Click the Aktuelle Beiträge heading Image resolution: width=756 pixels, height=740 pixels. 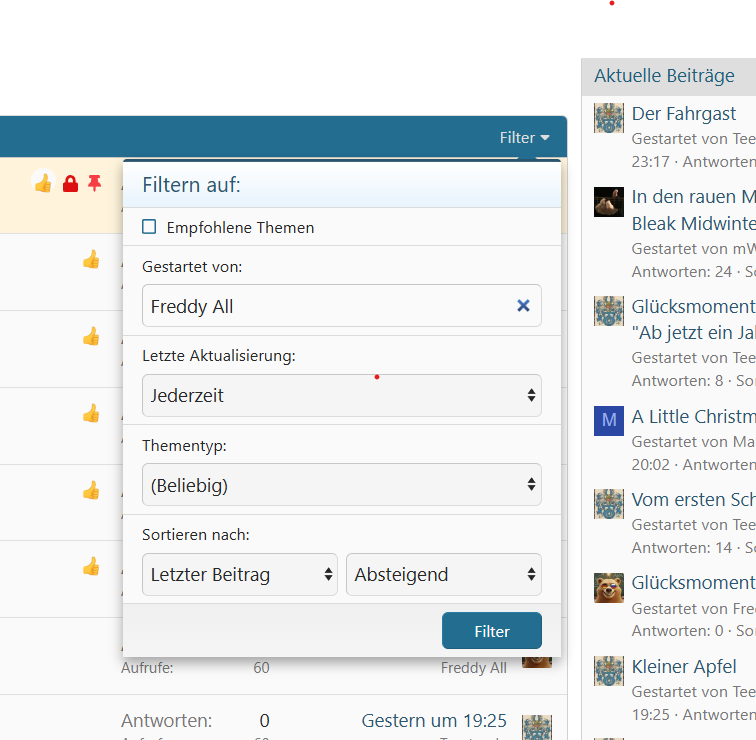[664, 76]
